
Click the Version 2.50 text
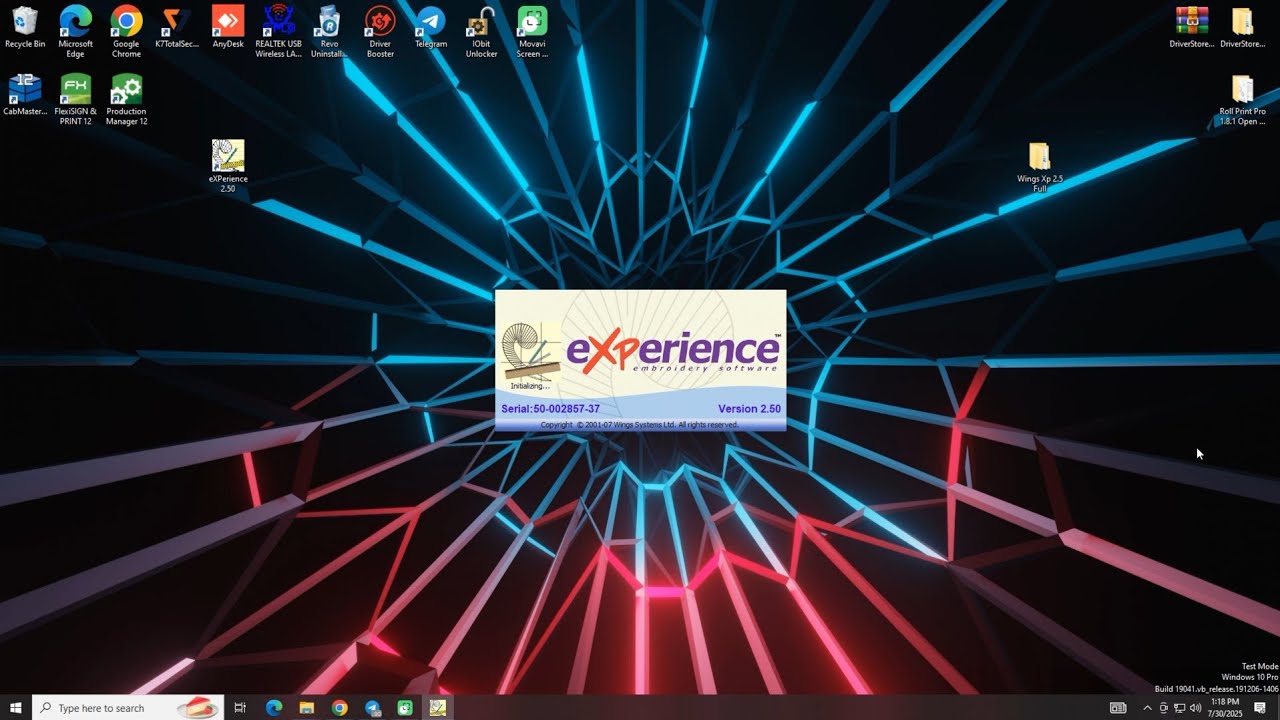tap(749, 409)
